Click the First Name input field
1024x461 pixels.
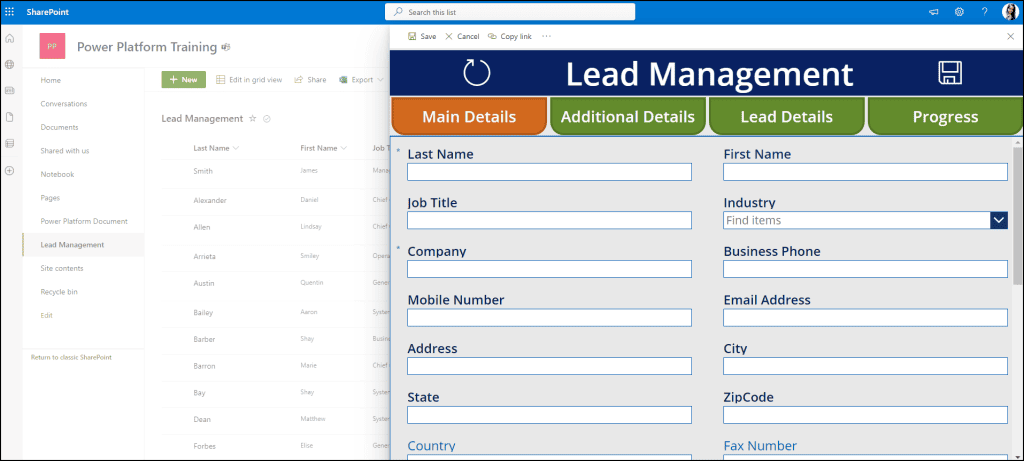pyautogui.click(x=865, y=172)
